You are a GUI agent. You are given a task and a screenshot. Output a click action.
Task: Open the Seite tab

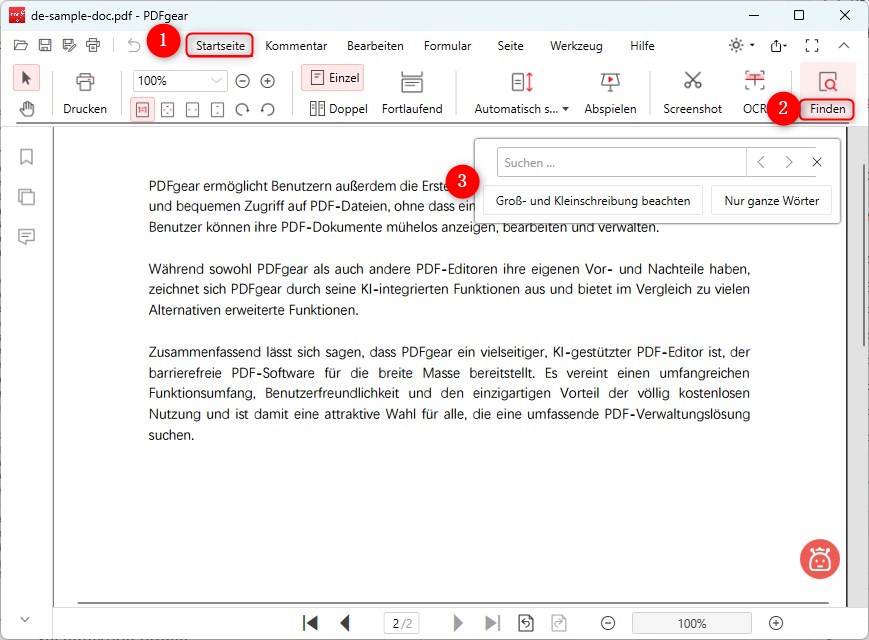click(x=510, y=45)
